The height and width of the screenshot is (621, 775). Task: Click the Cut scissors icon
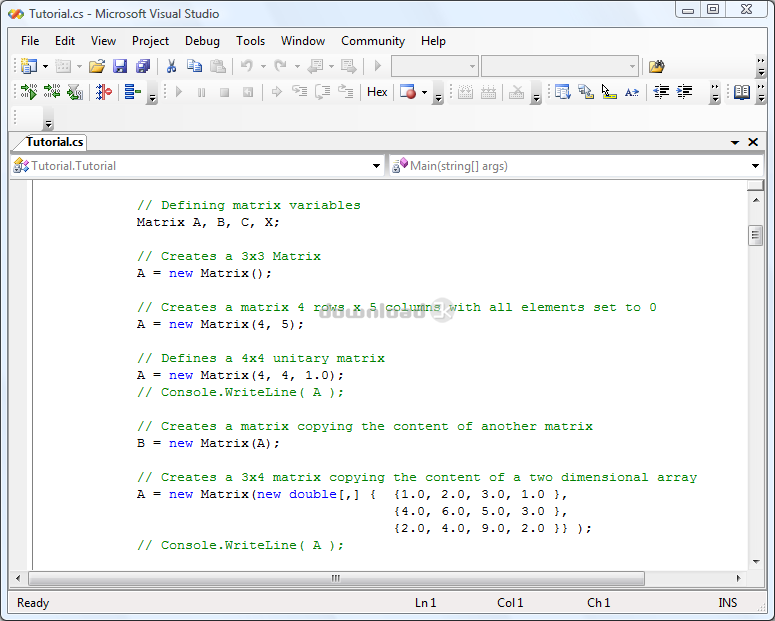tap(171, 66)
